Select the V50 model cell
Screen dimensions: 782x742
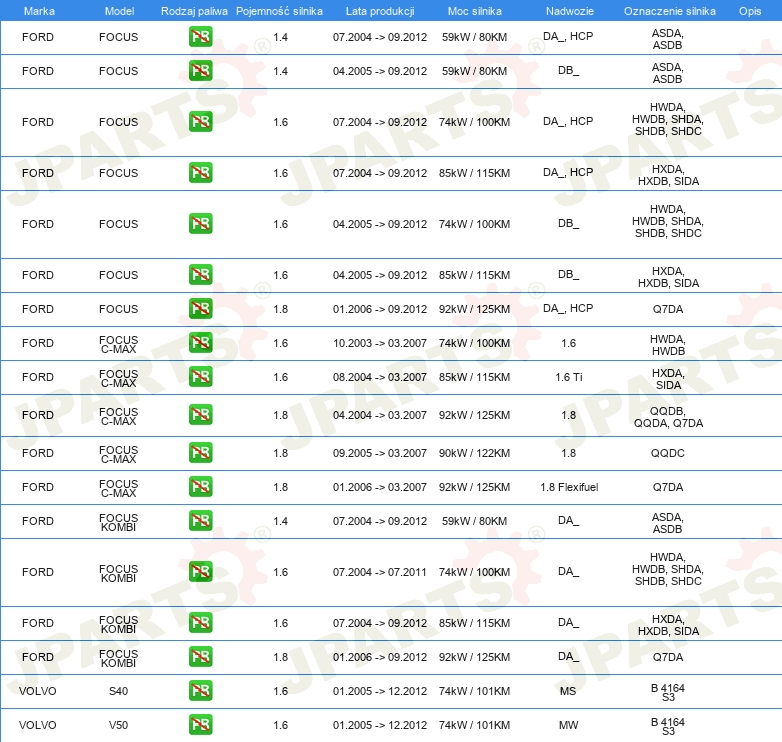[118, 725]
